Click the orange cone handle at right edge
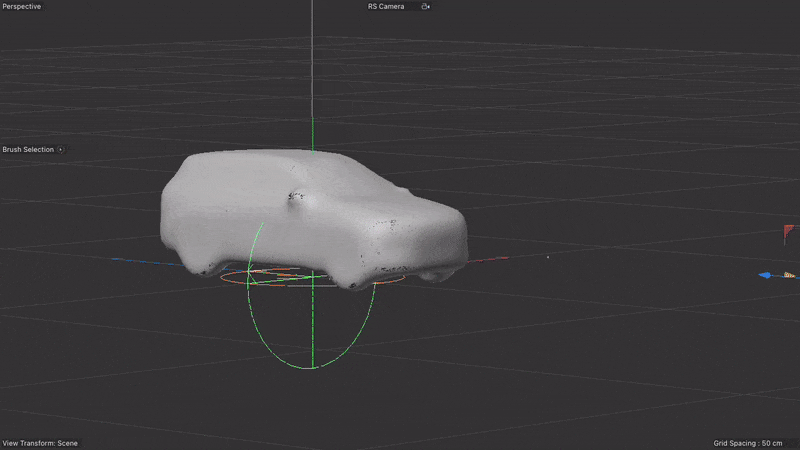 (x=789, y=275)
